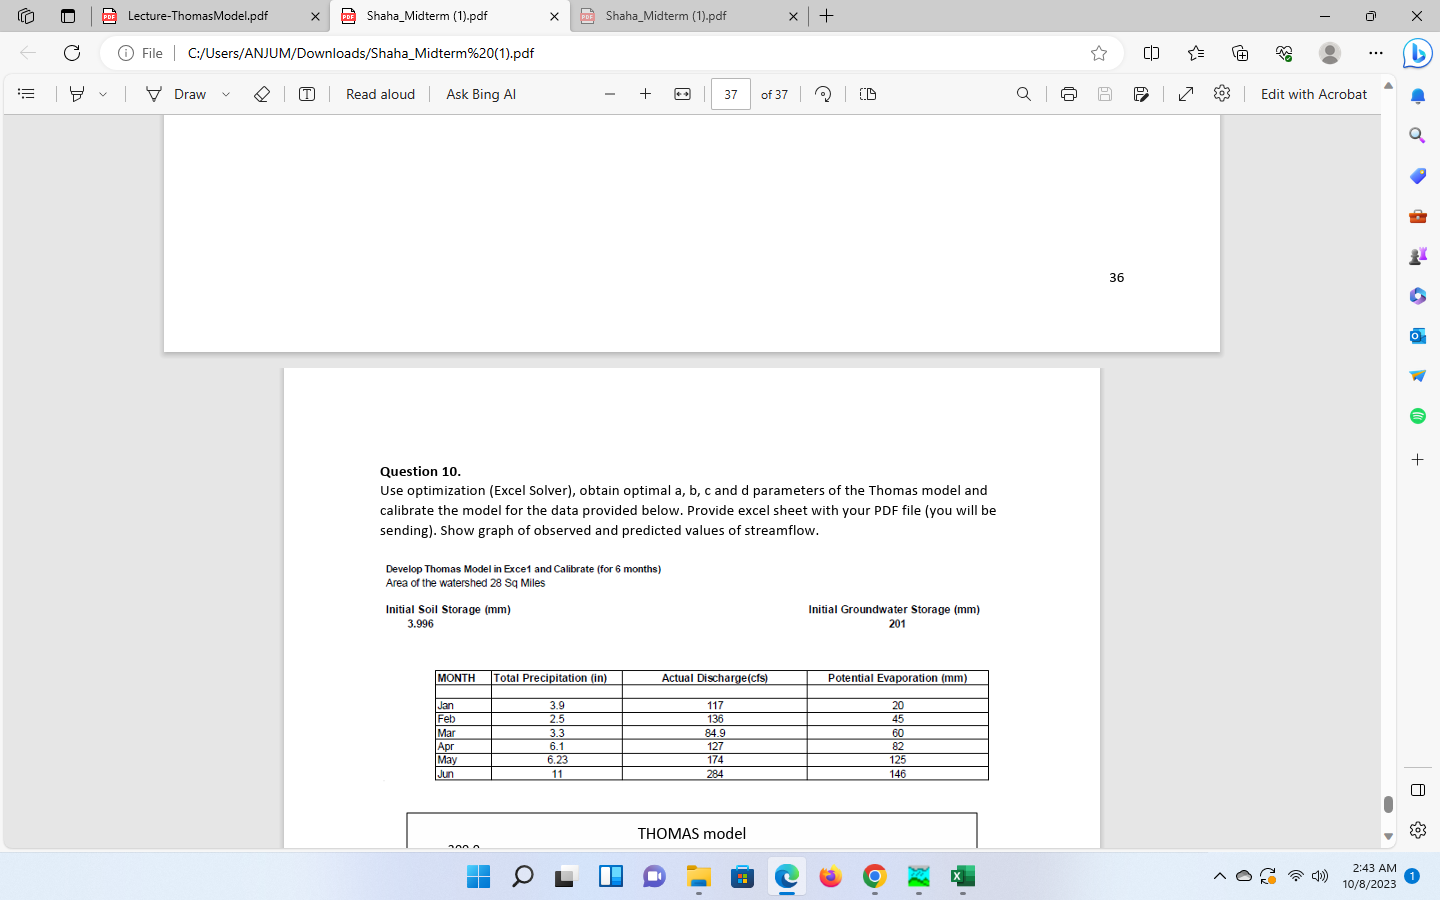Fit the page to width

click(681, 93)
